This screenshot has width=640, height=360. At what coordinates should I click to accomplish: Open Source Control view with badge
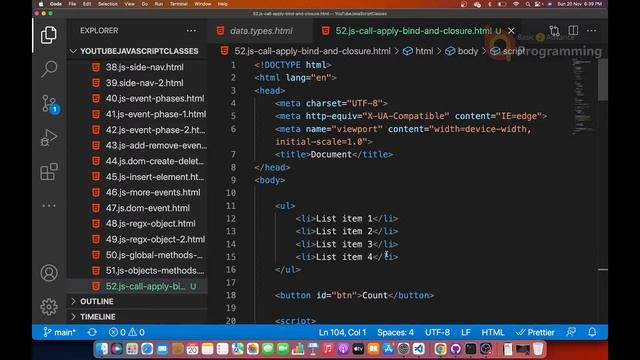click(49, 104)
